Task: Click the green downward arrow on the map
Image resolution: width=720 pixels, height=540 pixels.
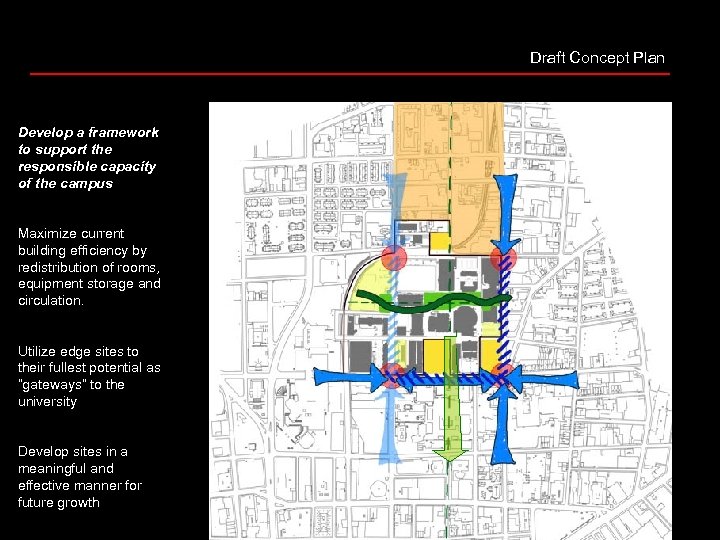Action: [451, 399]
